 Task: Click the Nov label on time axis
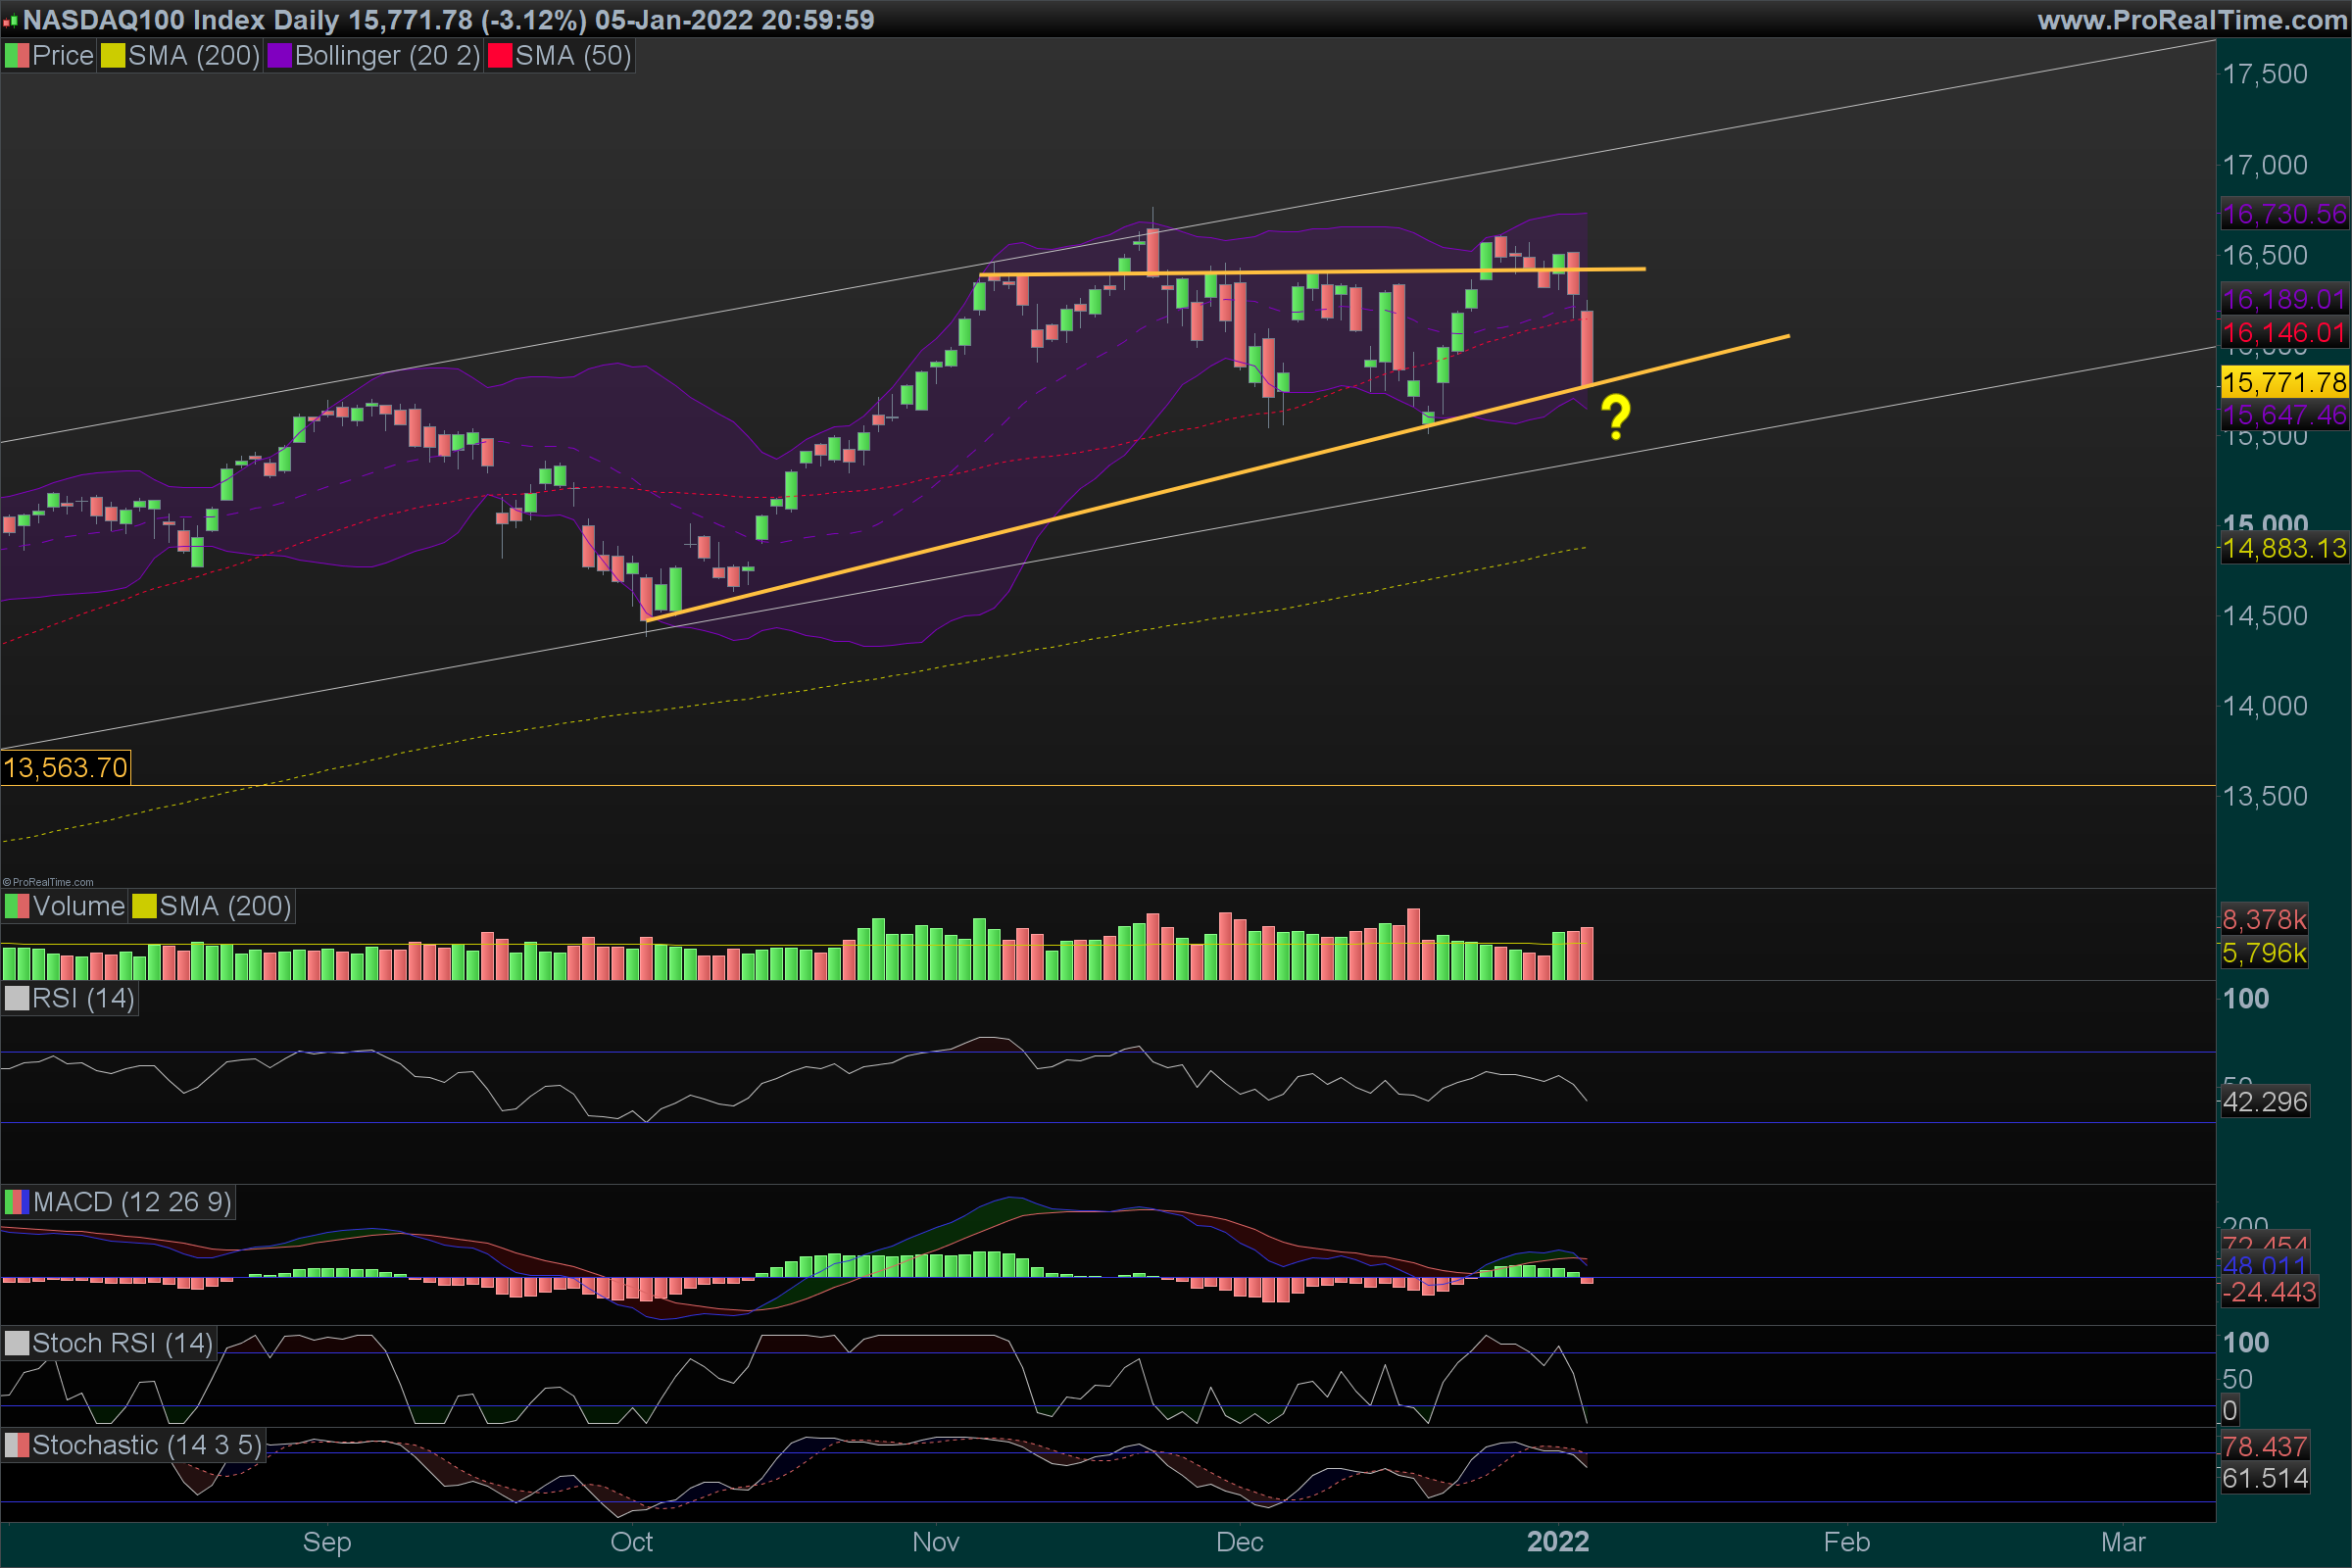tap(935, 1542)
